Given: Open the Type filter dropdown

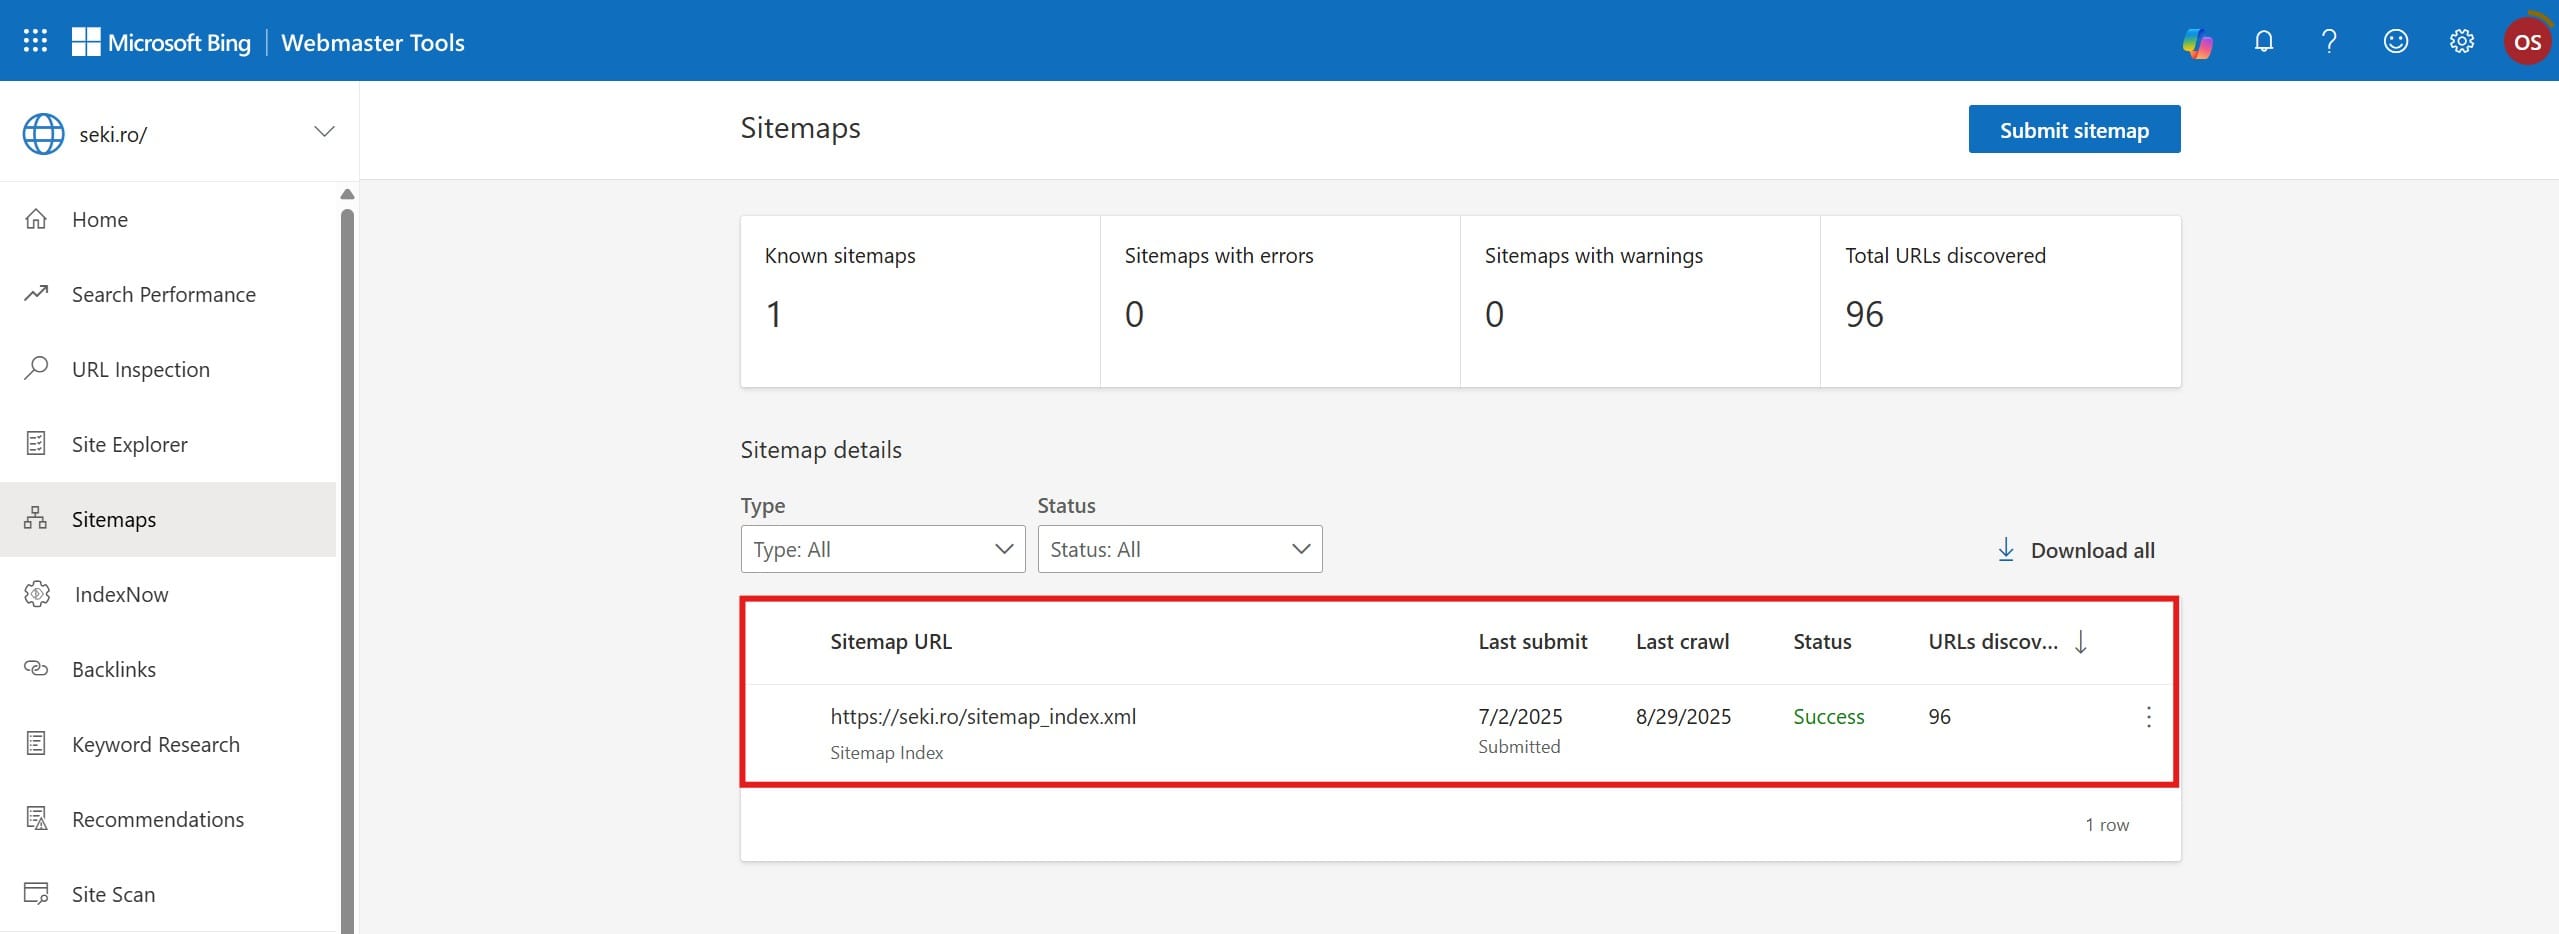Looking at the screenshot, I should click(881, 549).
